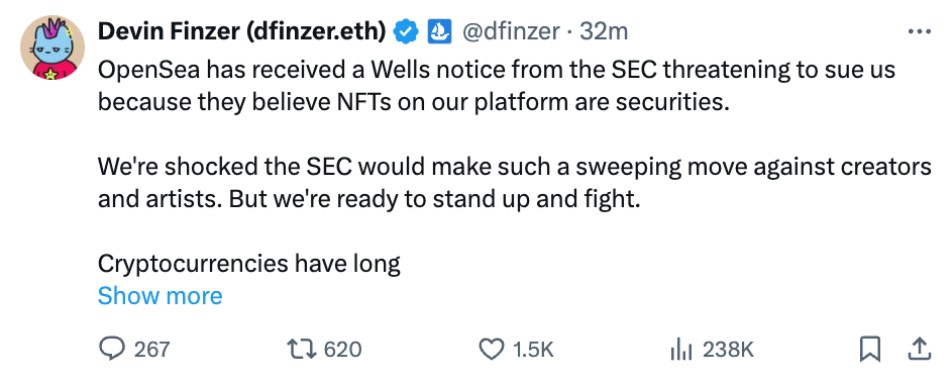Open Devin Finzer's profile avatar
This screenshot has height=377, width=951.
coord(52,48)
